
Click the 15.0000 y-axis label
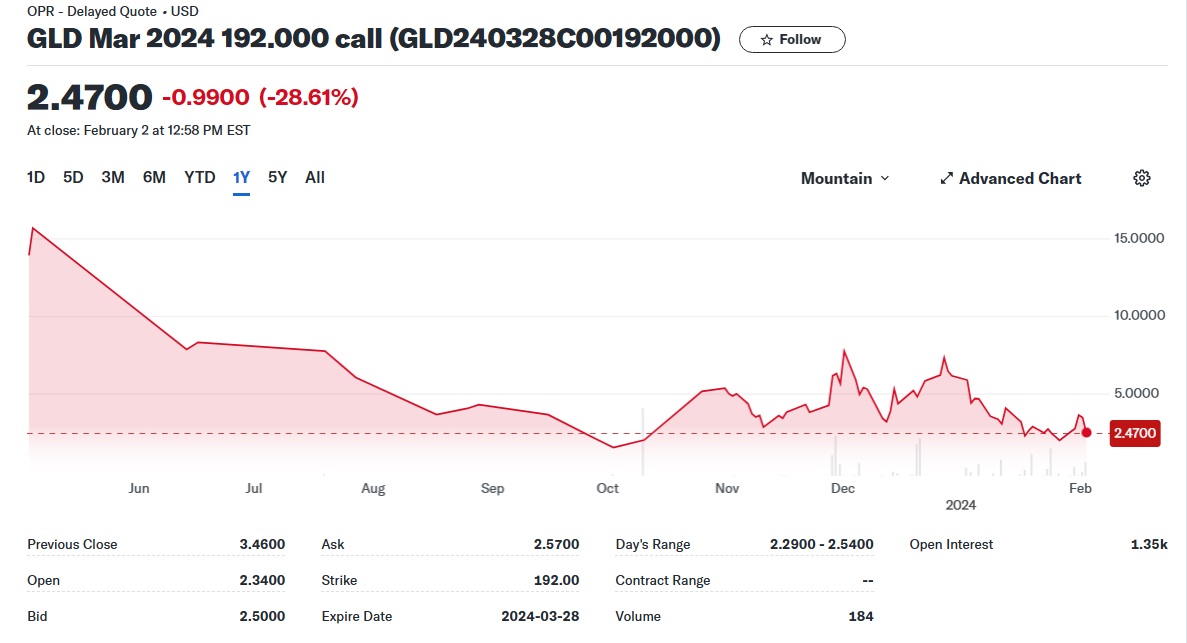pyautogui.click(x=1139, y=238)
